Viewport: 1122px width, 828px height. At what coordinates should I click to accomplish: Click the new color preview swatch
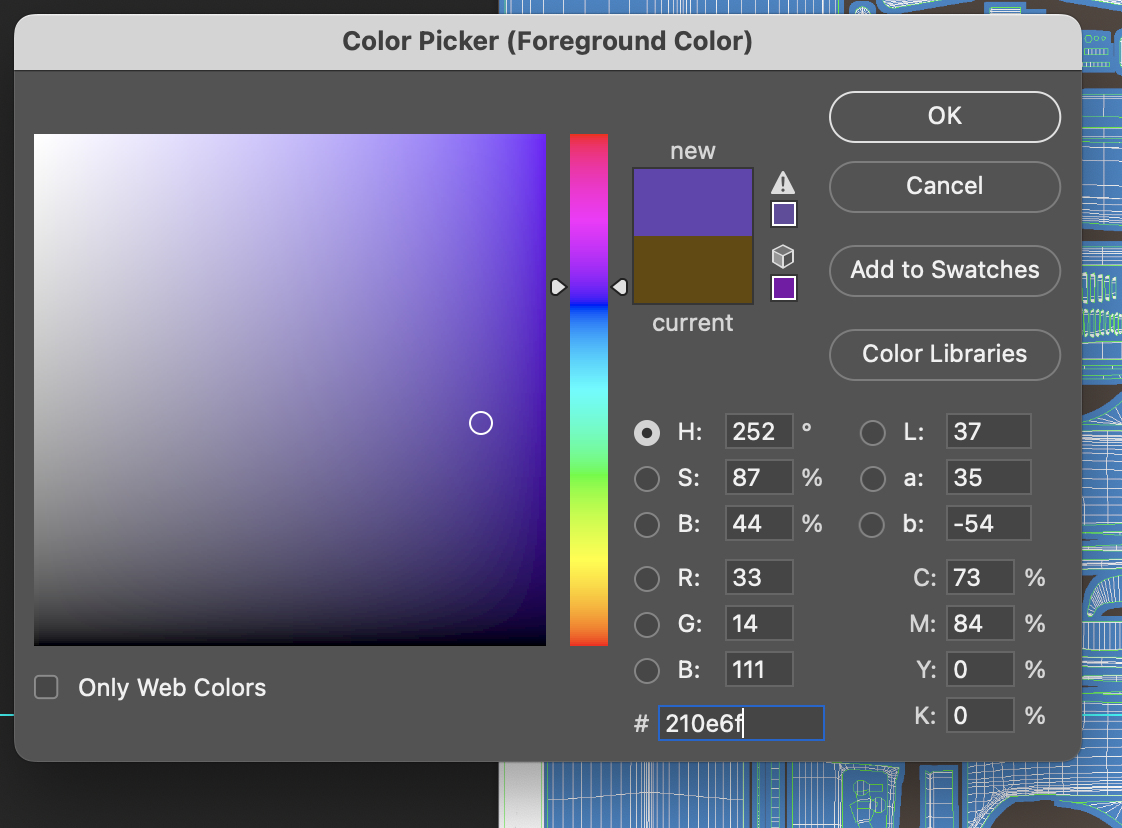pyautogui.click(x=693, y=203)
